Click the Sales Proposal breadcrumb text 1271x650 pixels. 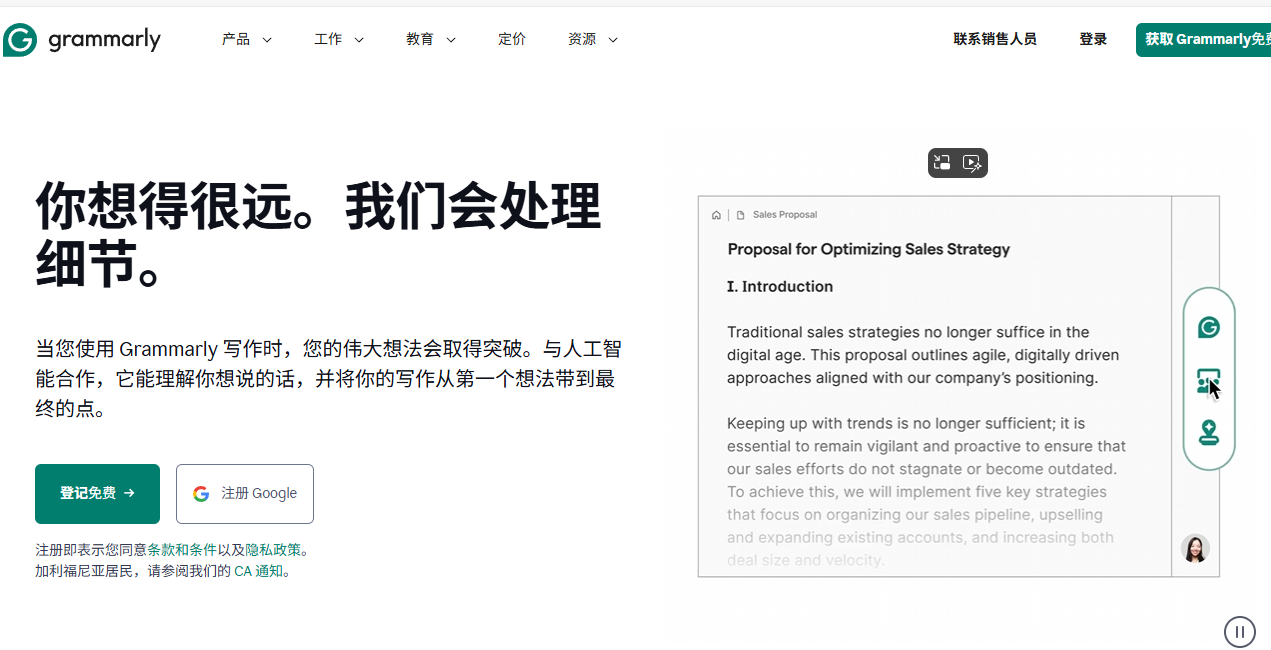(785, 215)
